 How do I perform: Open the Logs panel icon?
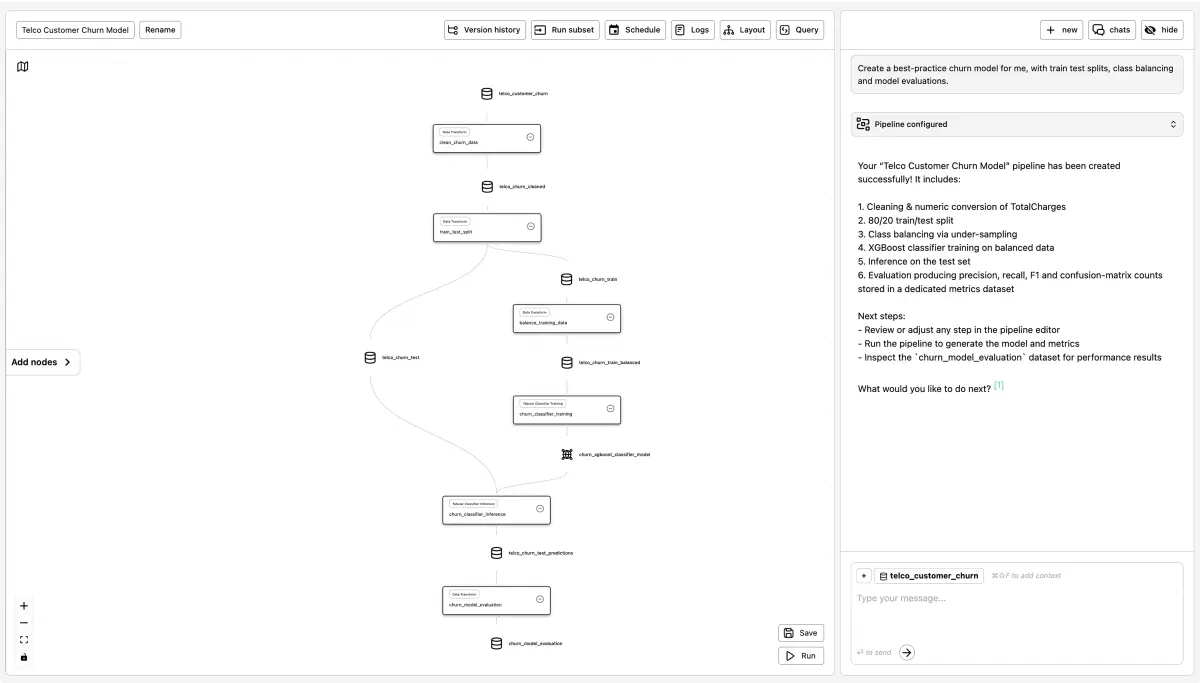coord(681,29)
